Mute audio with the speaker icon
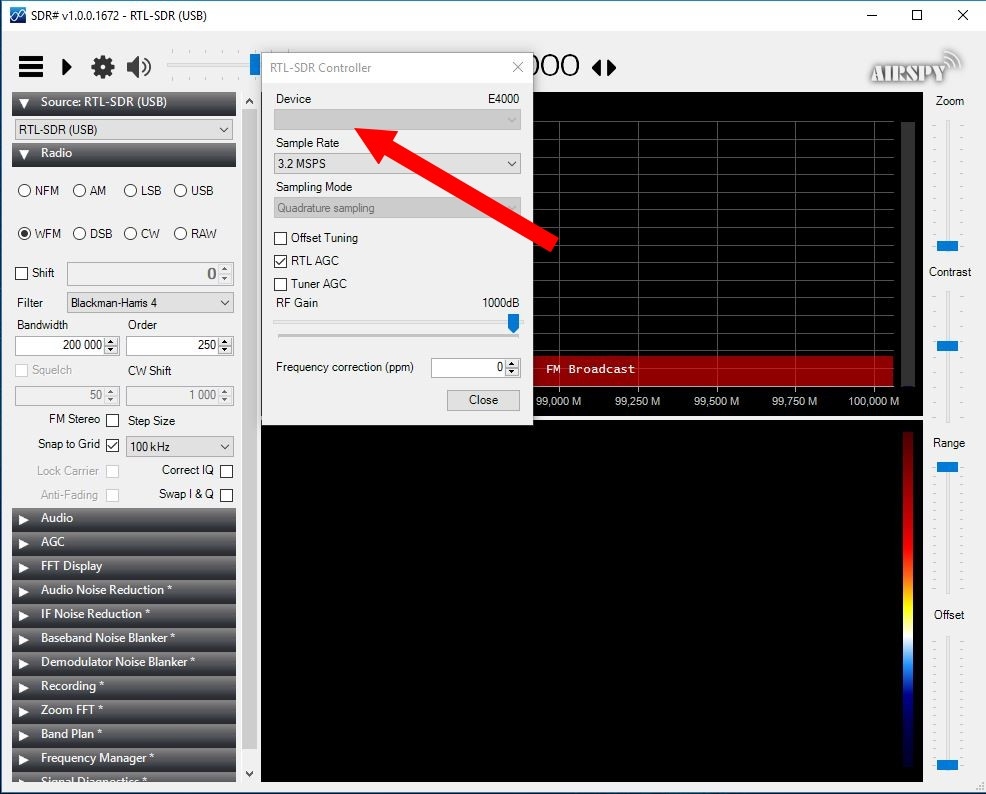 (x=139, y=67)
